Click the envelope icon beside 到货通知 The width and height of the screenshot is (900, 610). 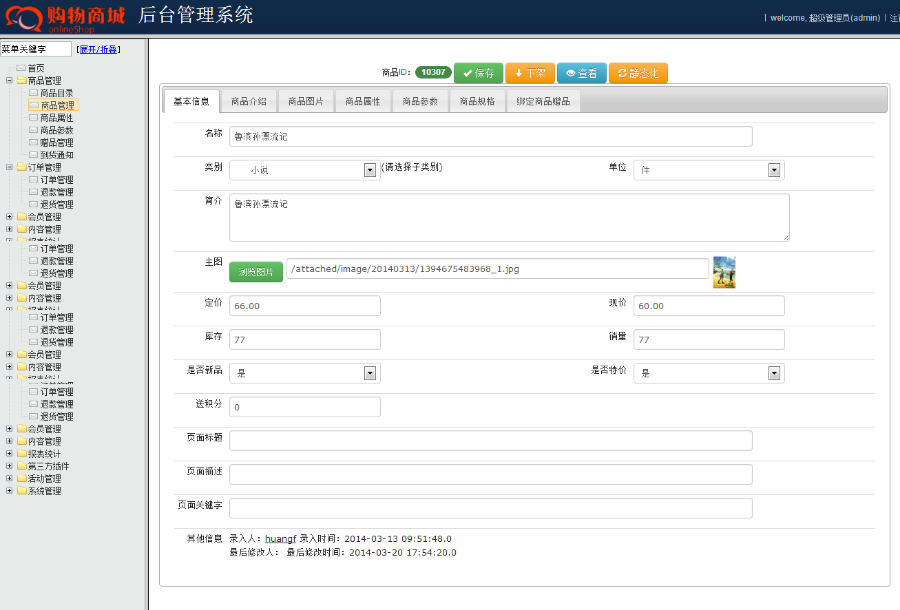coord(34,154)
